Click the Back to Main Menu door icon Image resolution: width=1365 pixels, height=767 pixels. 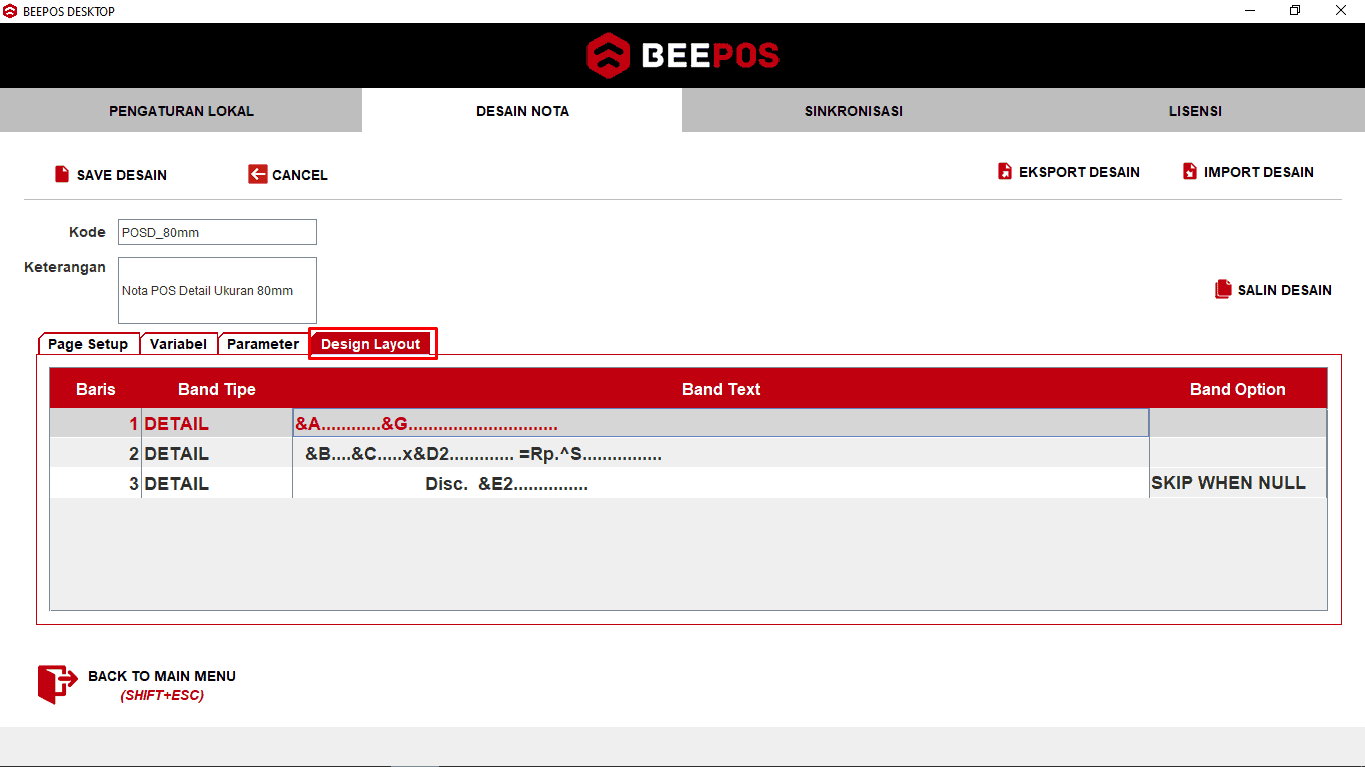tap(57, 684)
